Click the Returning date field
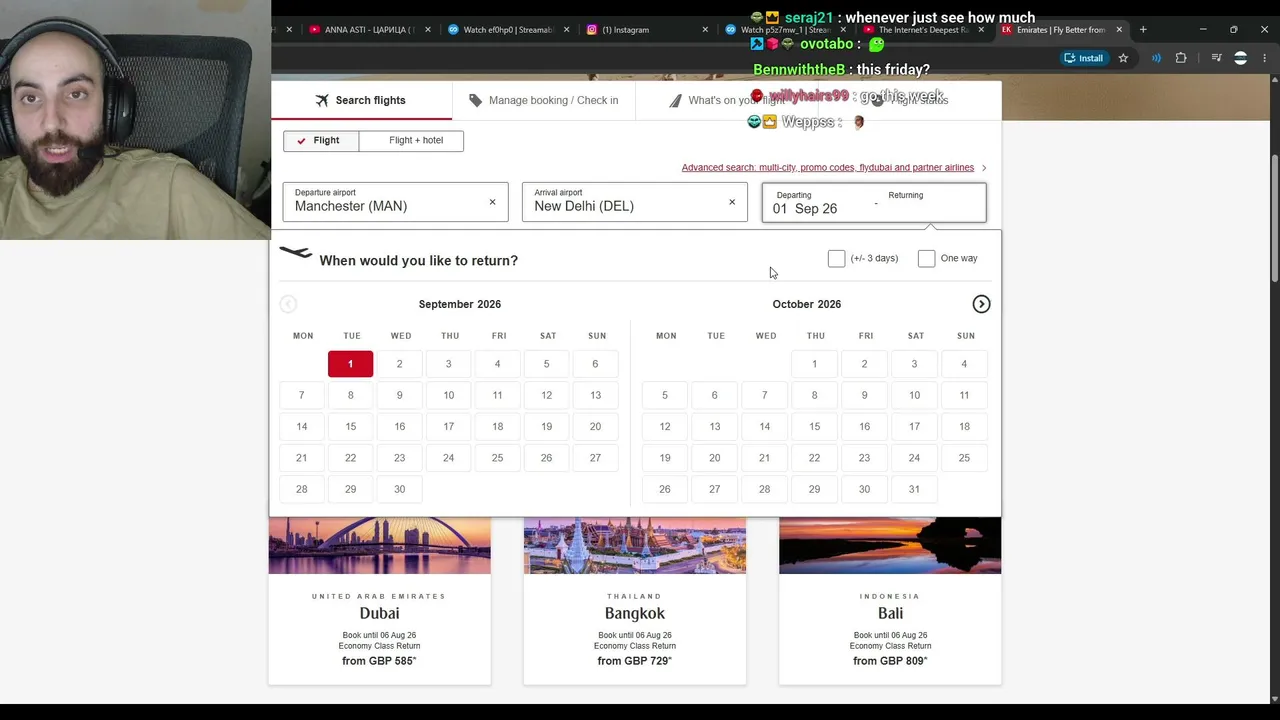This screenshot has width=1280, height=720. click(x=932, y=203)
